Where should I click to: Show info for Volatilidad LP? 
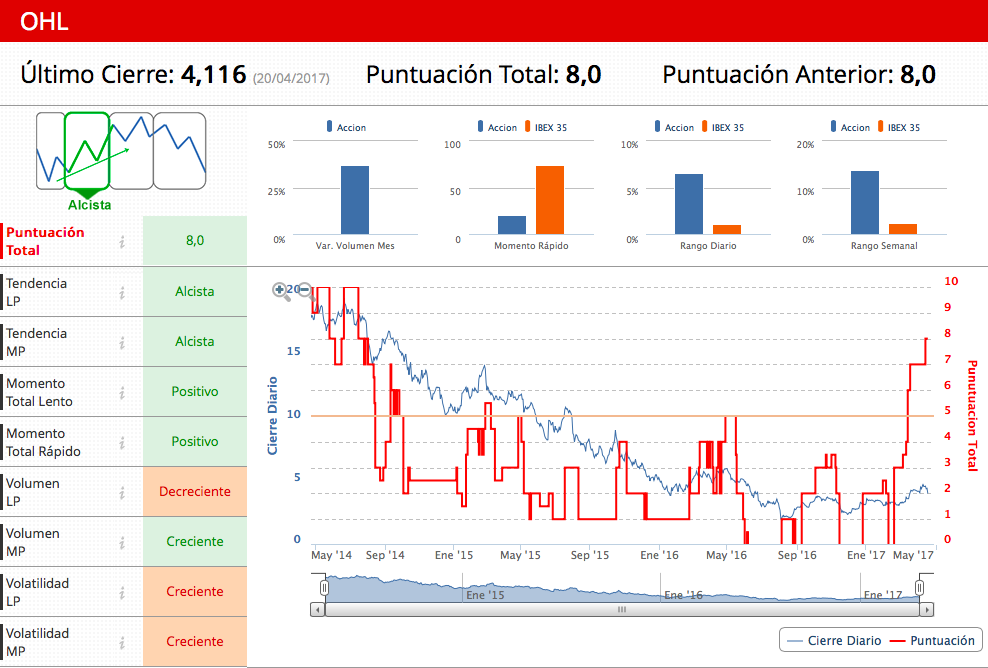pyautogui.click(x=122, y=592)
